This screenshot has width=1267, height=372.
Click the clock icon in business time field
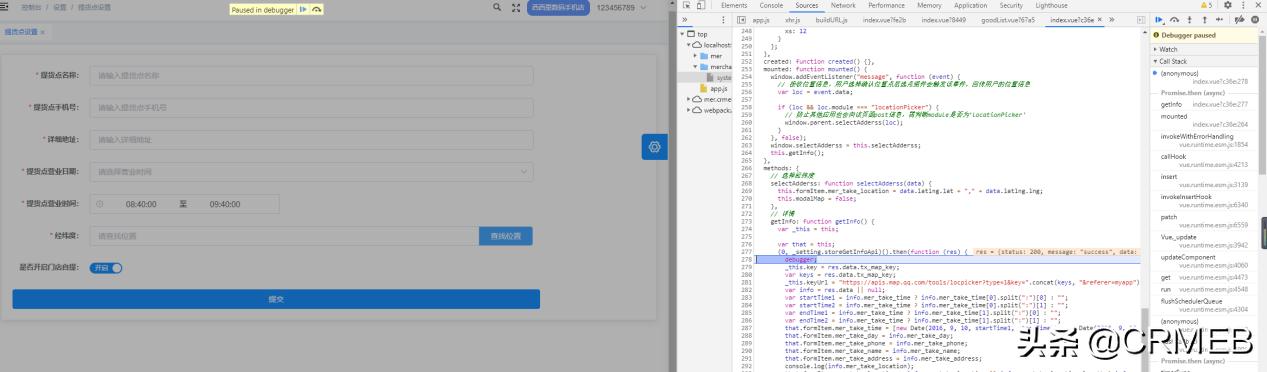point(99,204)
